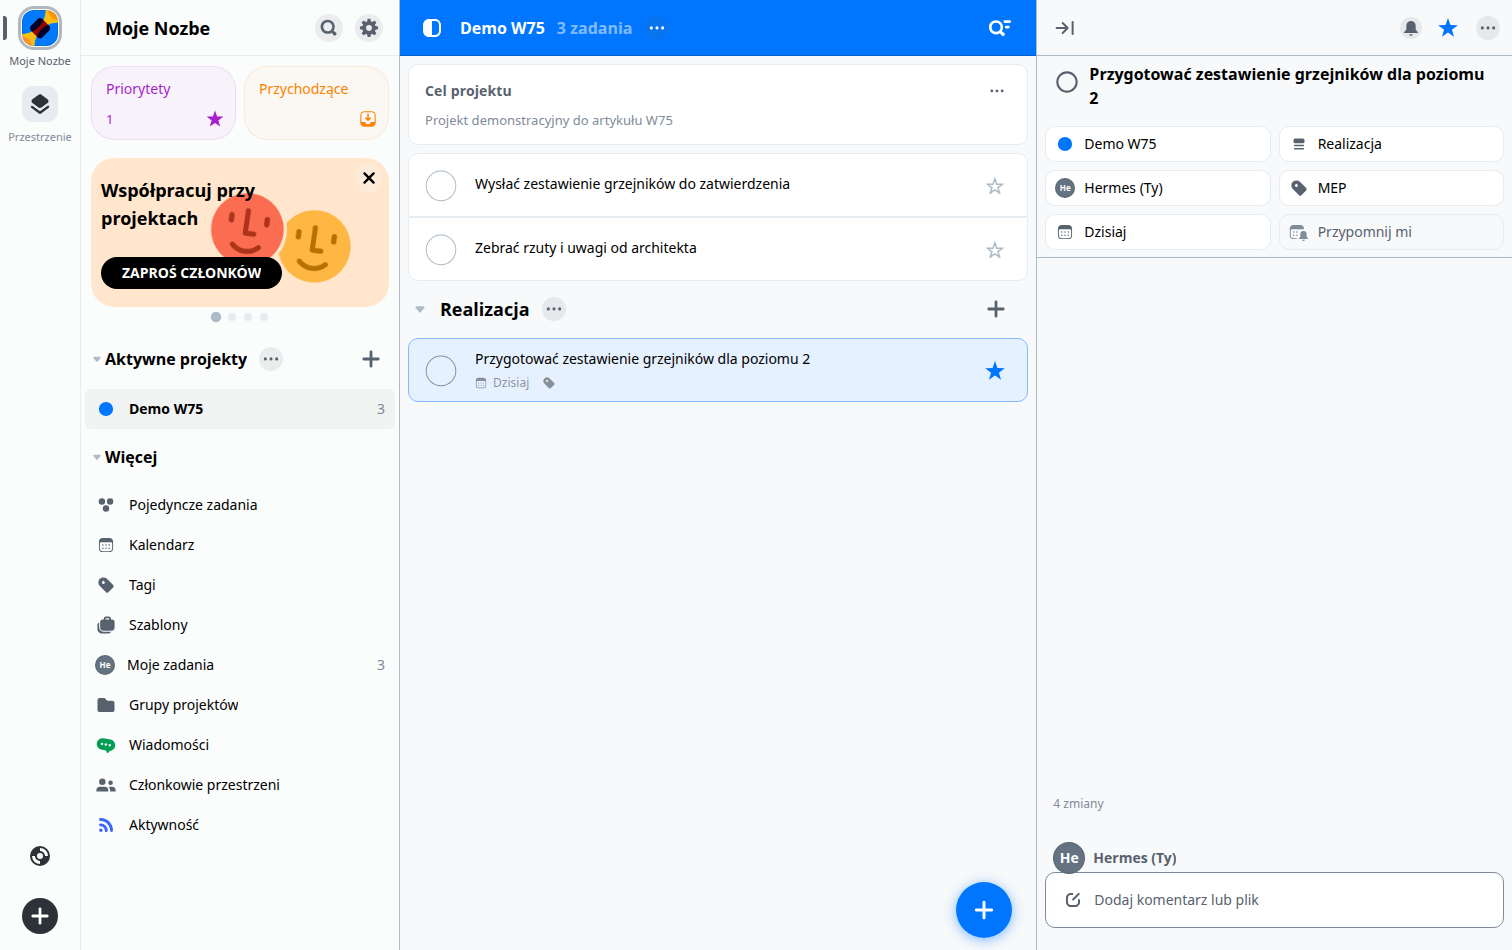
Task: Click the blue color dot of Demo W75 project
Action: (106, 409)
